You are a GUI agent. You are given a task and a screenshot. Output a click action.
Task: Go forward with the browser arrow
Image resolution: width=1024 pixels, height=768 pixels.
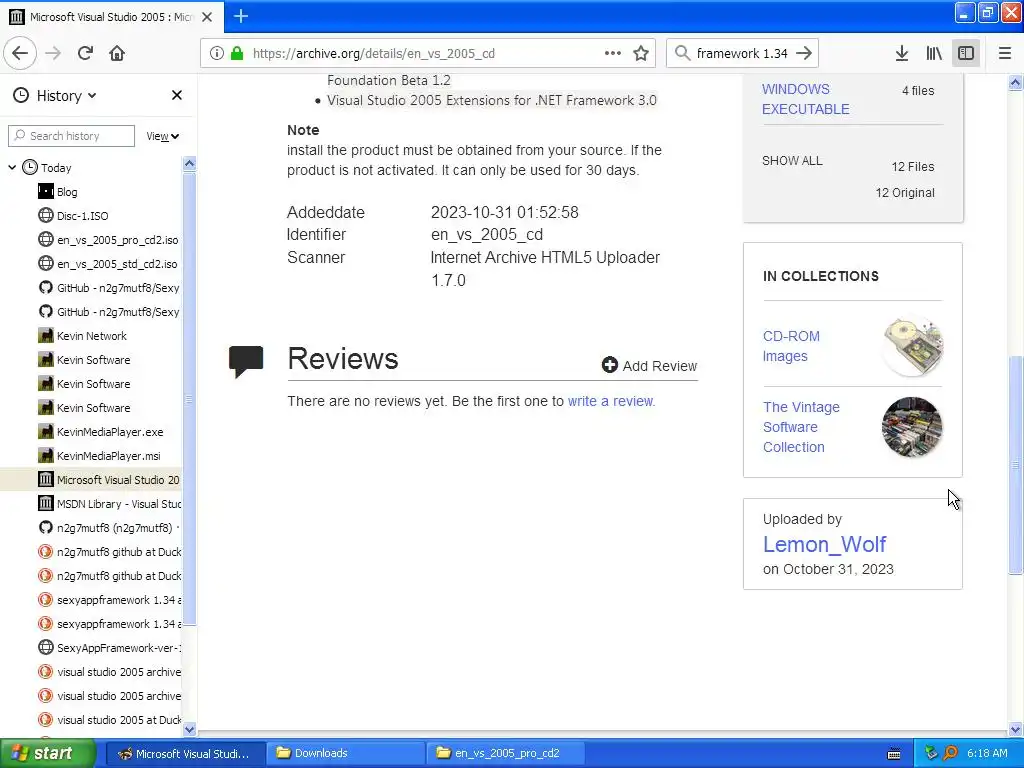53,54
